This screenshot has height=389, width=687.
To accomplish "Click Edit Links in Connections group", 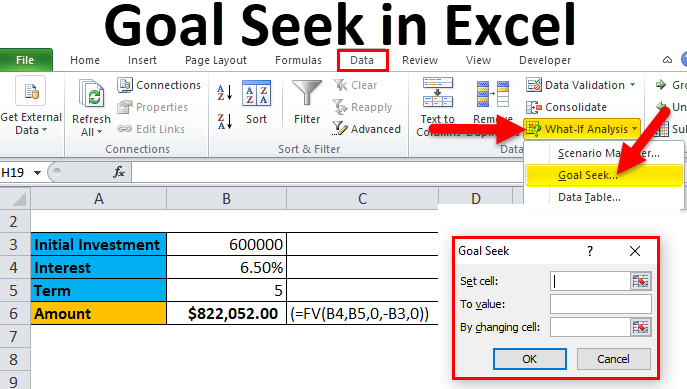I will [151, 129].
